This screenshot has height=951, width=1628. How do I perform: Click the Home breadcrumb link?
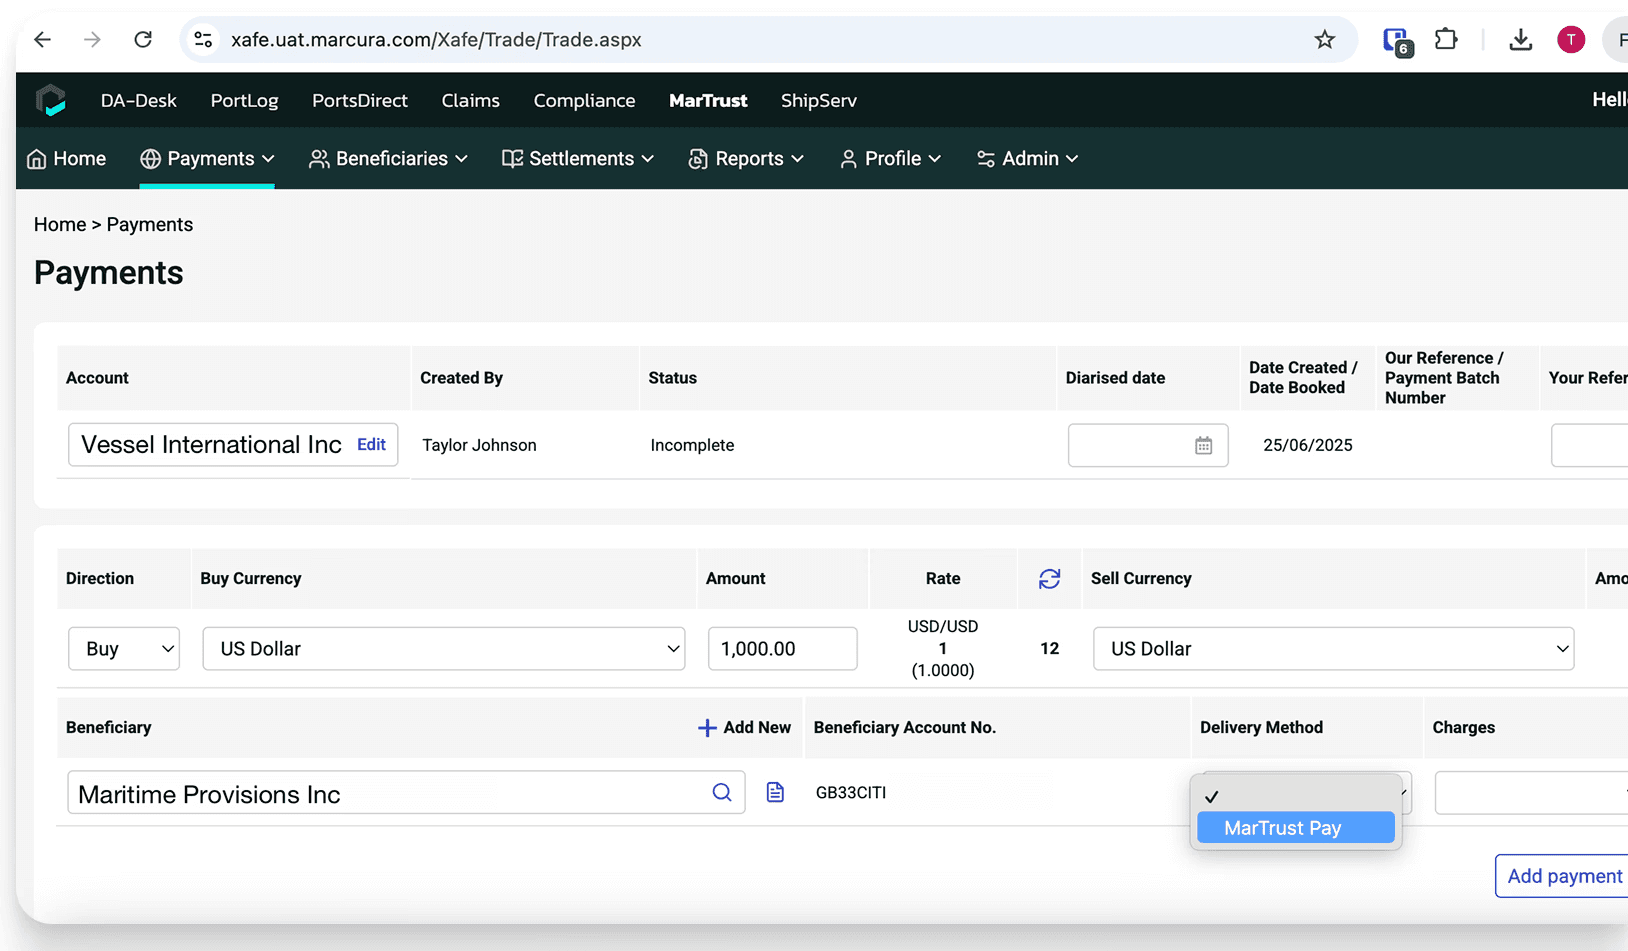tap(60, 224)
